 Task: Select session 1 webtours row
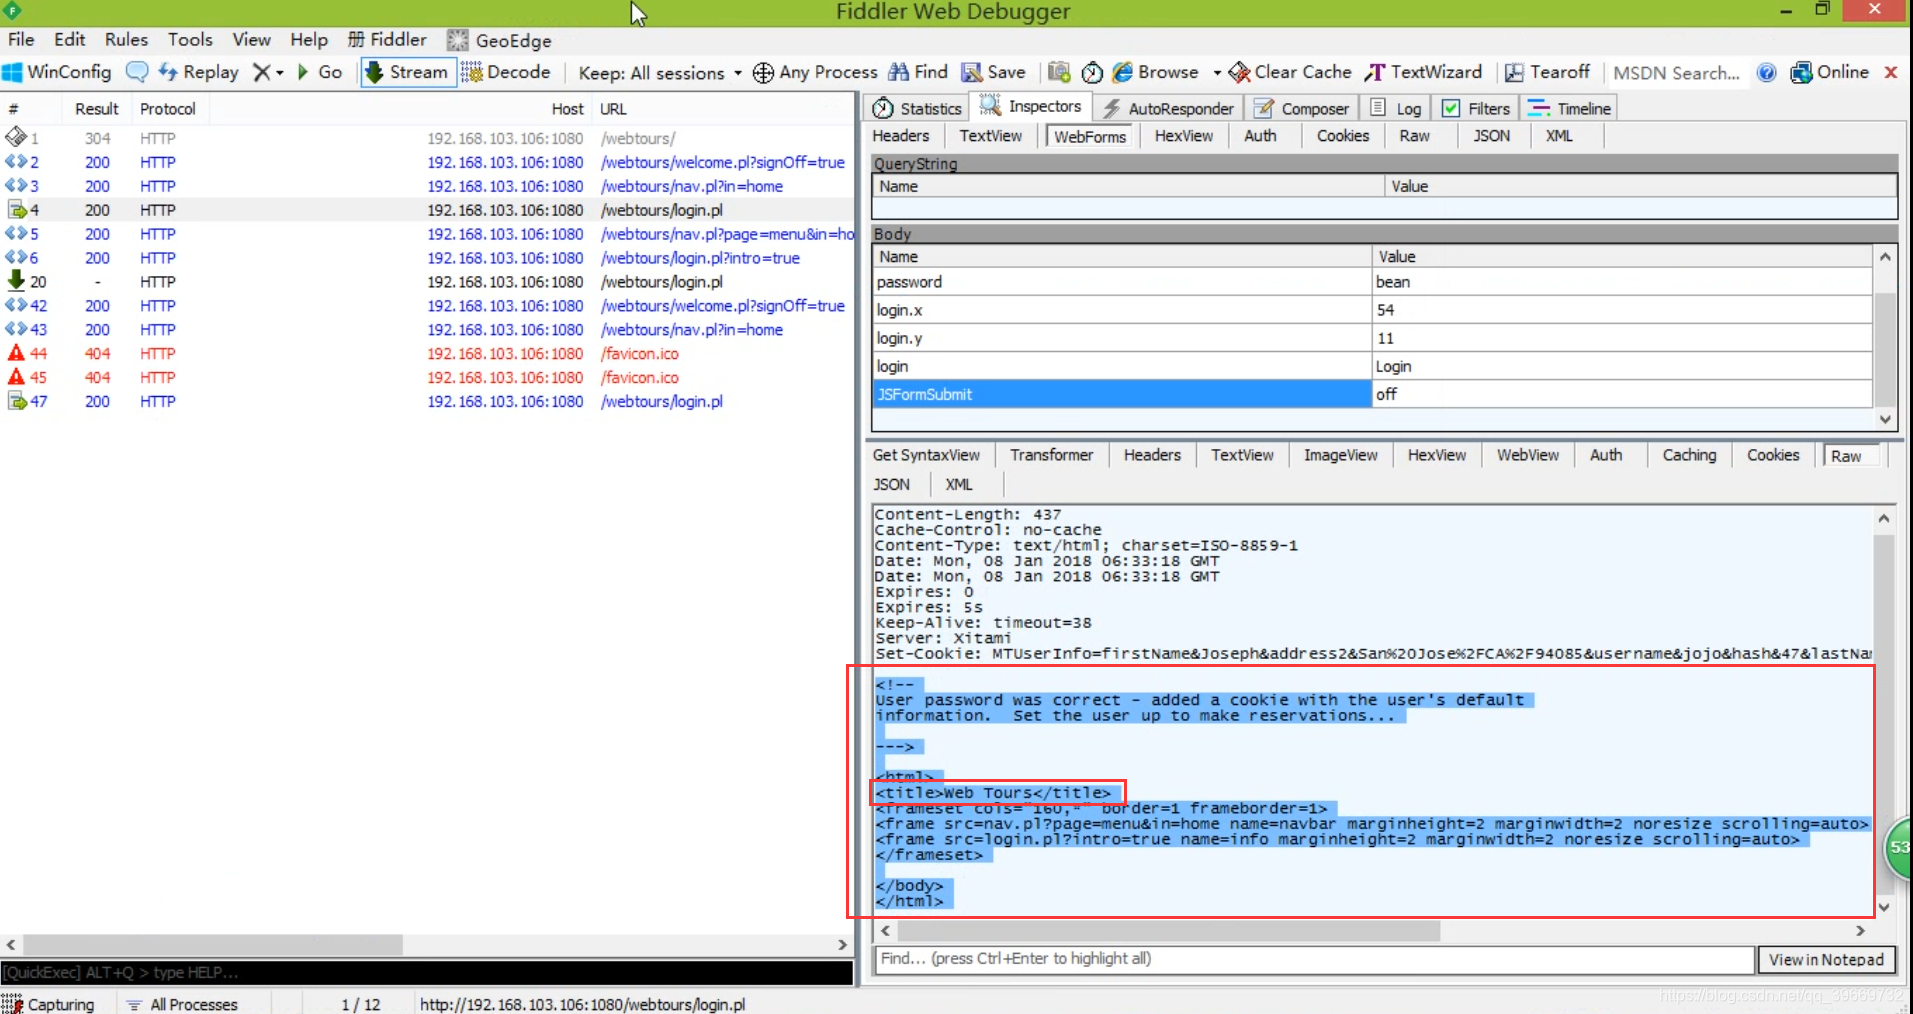click(x=428, y=138)
